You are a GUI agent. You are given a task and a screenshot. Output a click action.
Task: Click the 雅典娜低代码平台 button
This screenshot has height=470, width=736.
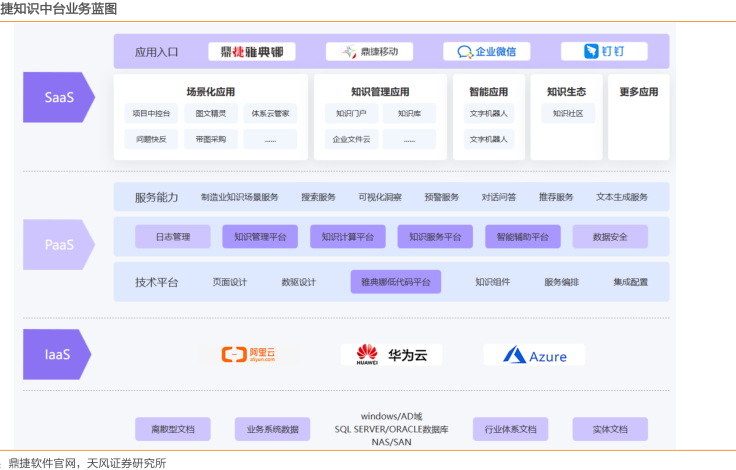tap(396, 282)
